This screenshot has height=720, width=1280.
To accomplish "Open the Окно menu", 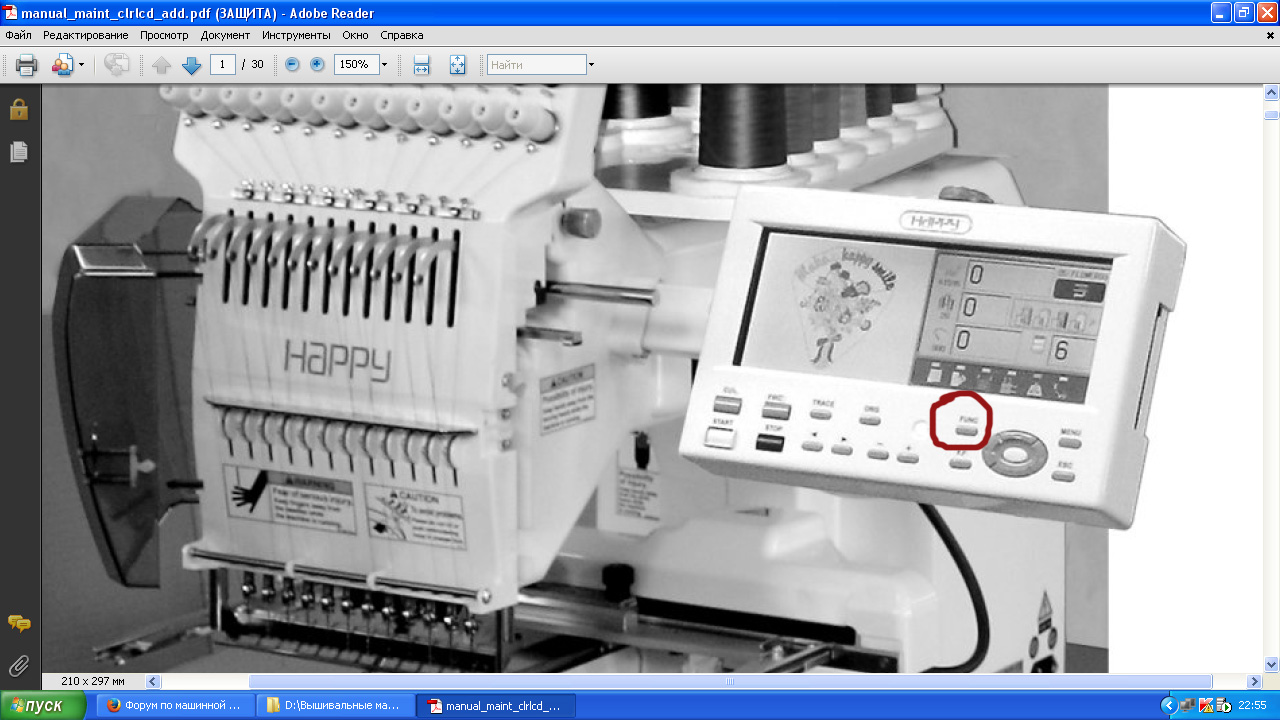I will pos(355,35).
